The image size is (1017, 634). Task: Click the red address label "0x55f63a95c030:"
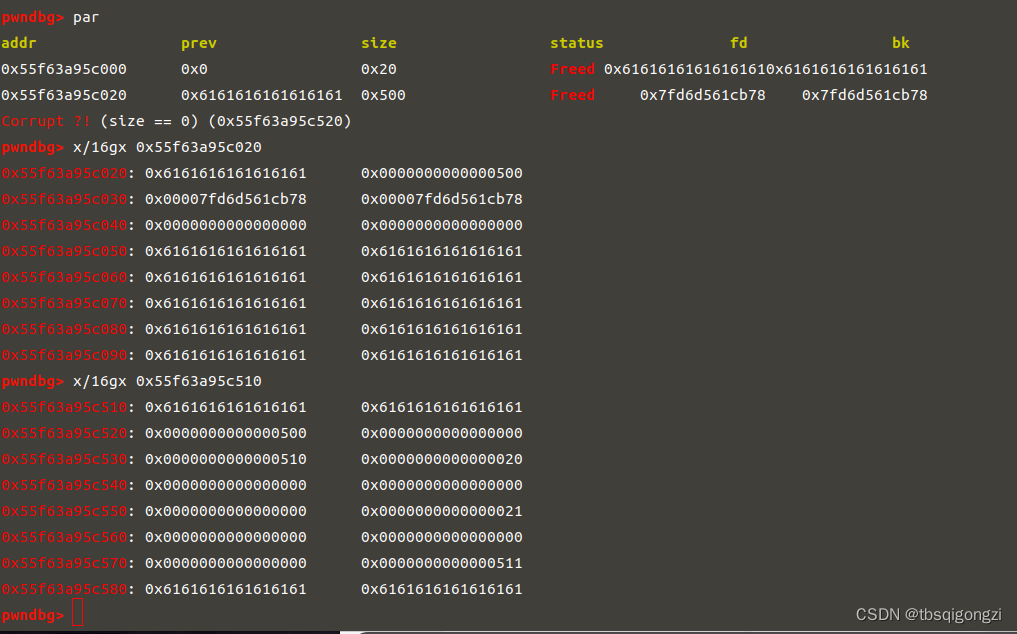tap(68, 199)
